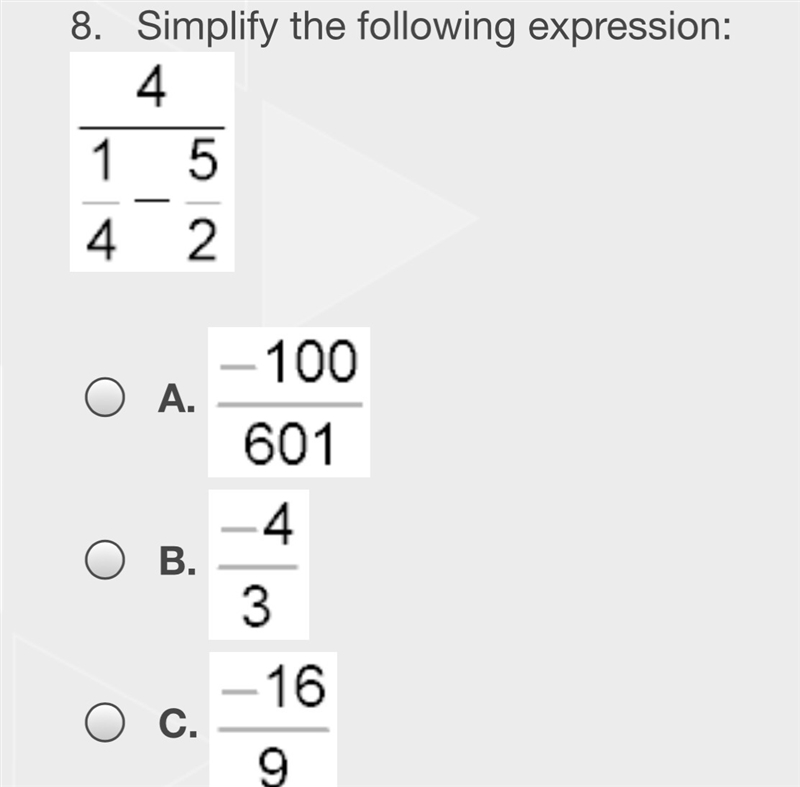This screenshot has height=787, width=800.
Task: Click the -4/3 answer image
Action: coord(259,565)
